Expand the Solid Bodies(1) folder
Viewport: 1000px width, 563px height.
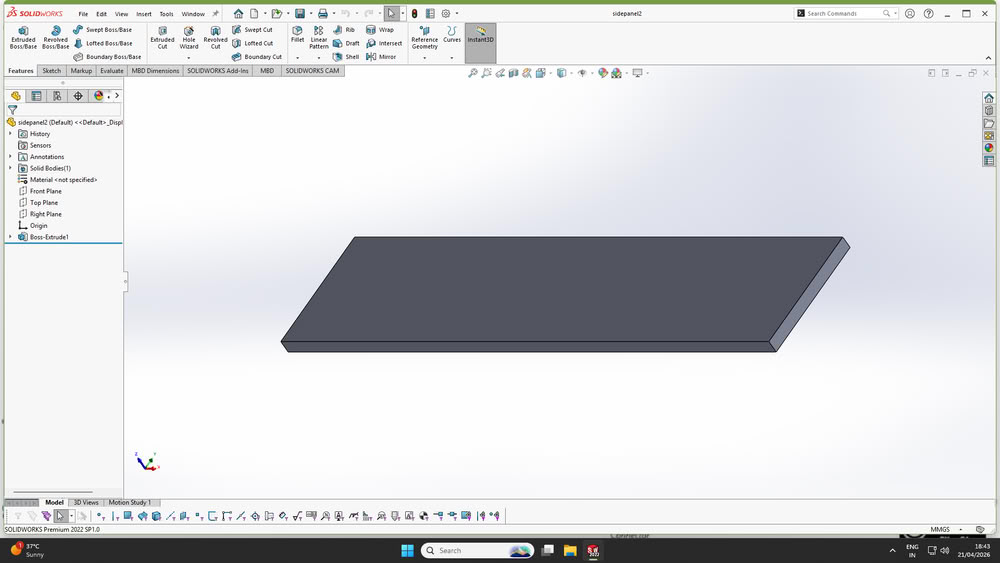(x=10, y=168)
